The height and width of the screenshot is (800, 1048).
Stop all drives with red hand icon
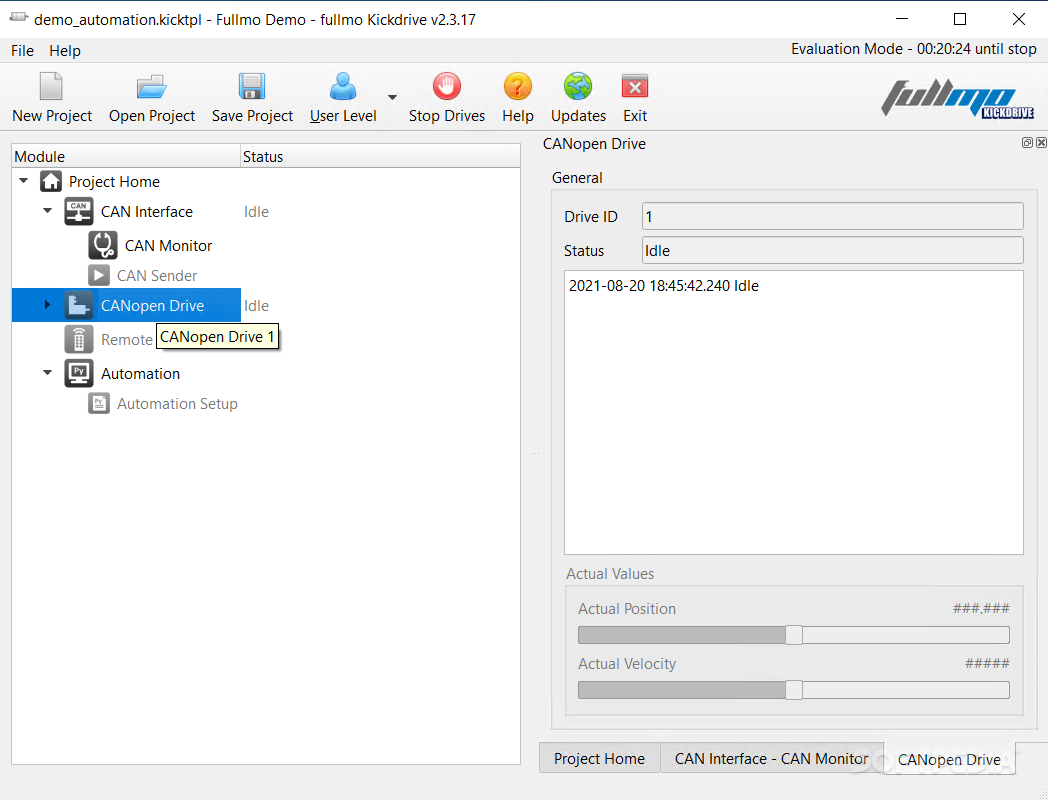[446, 87]
